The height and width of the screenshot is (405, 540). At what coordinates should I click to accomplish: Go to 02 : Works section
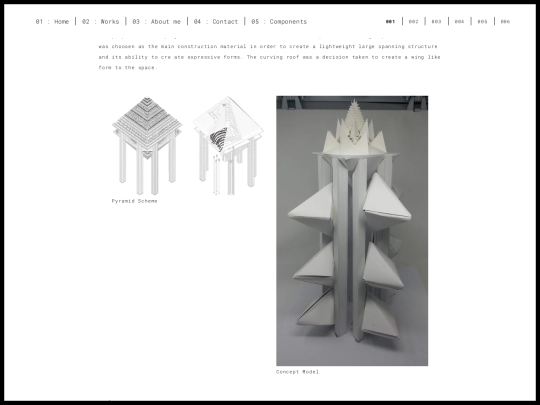point(101,22)
